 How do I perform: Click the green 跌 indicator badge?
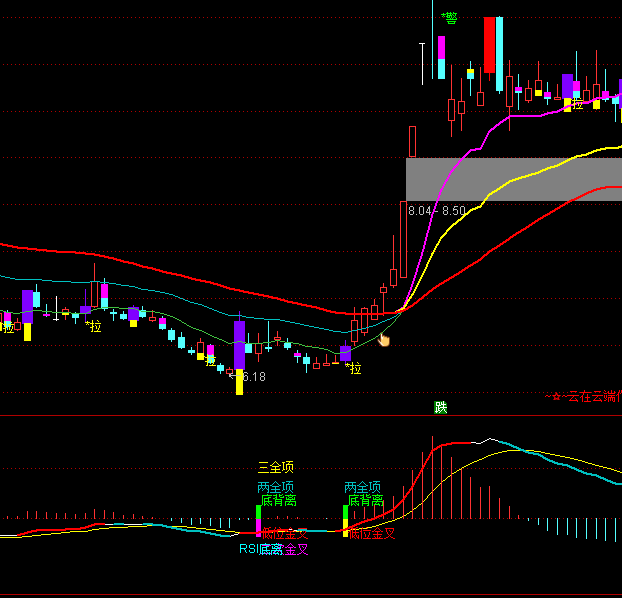[x=441, y=407]
